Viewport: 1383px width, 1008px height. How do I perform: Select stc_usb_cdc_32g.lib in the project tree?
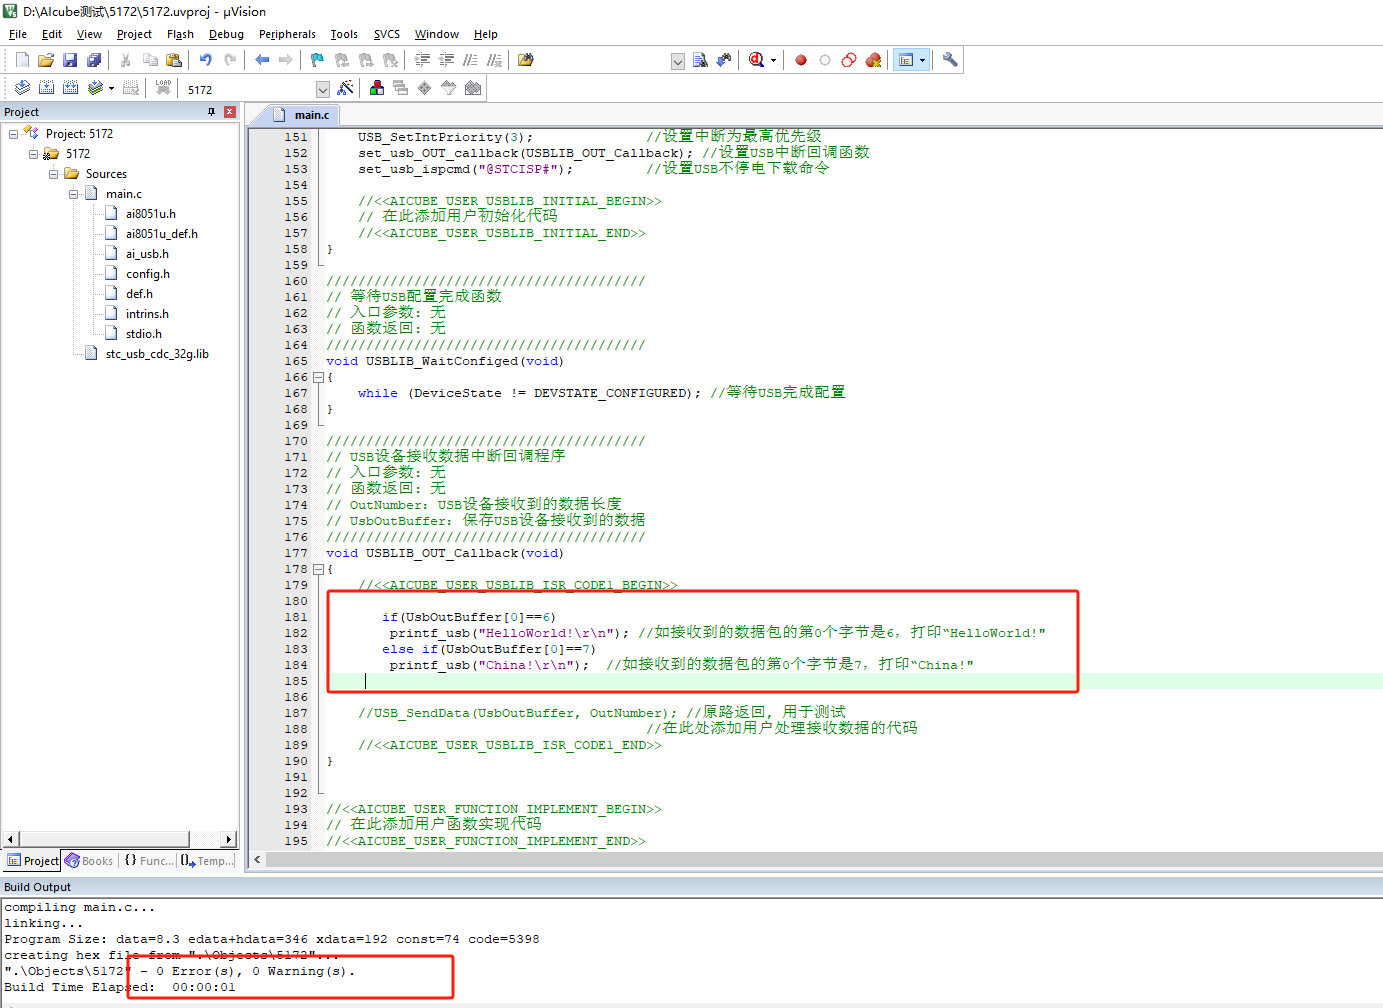[157, 354]
